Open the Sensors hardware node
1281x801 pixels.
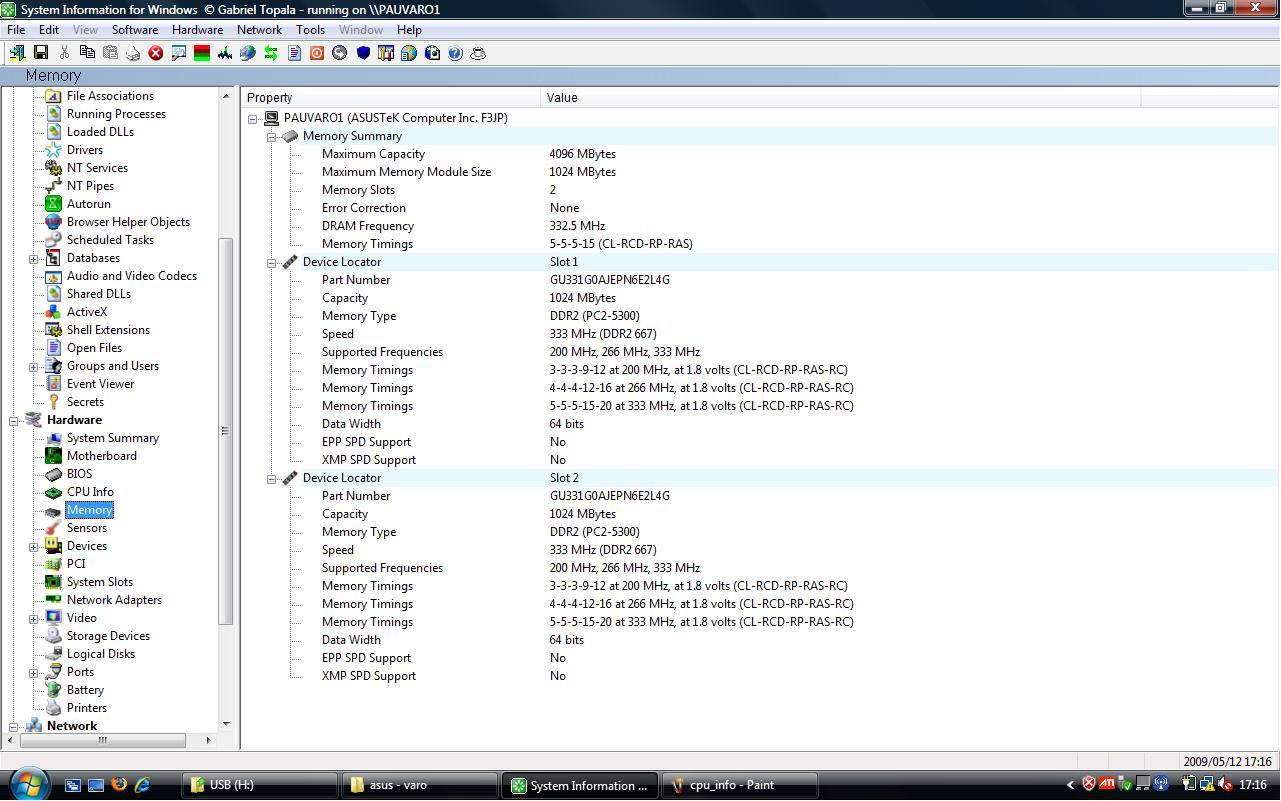click(87, 528)
